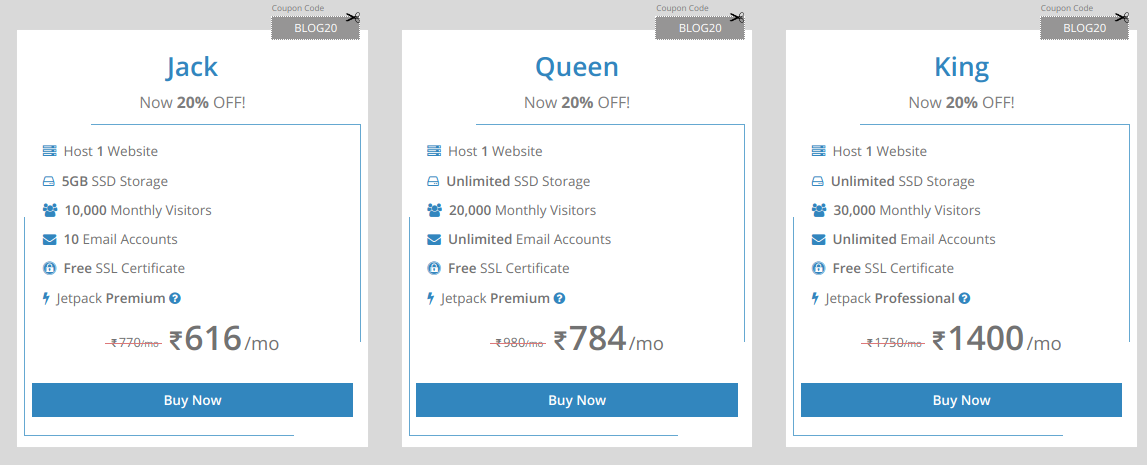
Task: Click the Jetpack Professional help icon in King plan
Action: pyautogui.click(x=964, y=298)
